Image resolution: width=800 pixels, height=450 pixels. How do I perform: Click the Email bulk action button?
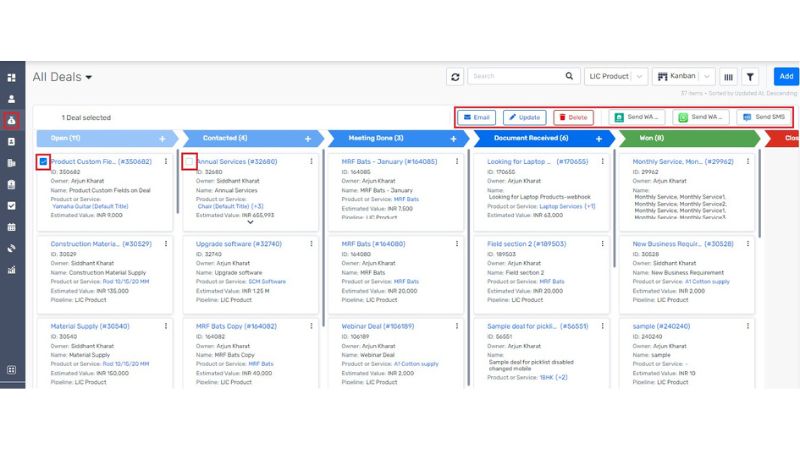[476, 117]
